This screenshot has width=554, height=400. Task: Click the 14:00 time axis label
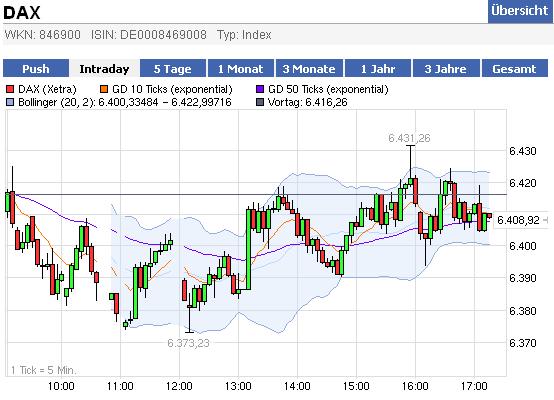point(297,386)
